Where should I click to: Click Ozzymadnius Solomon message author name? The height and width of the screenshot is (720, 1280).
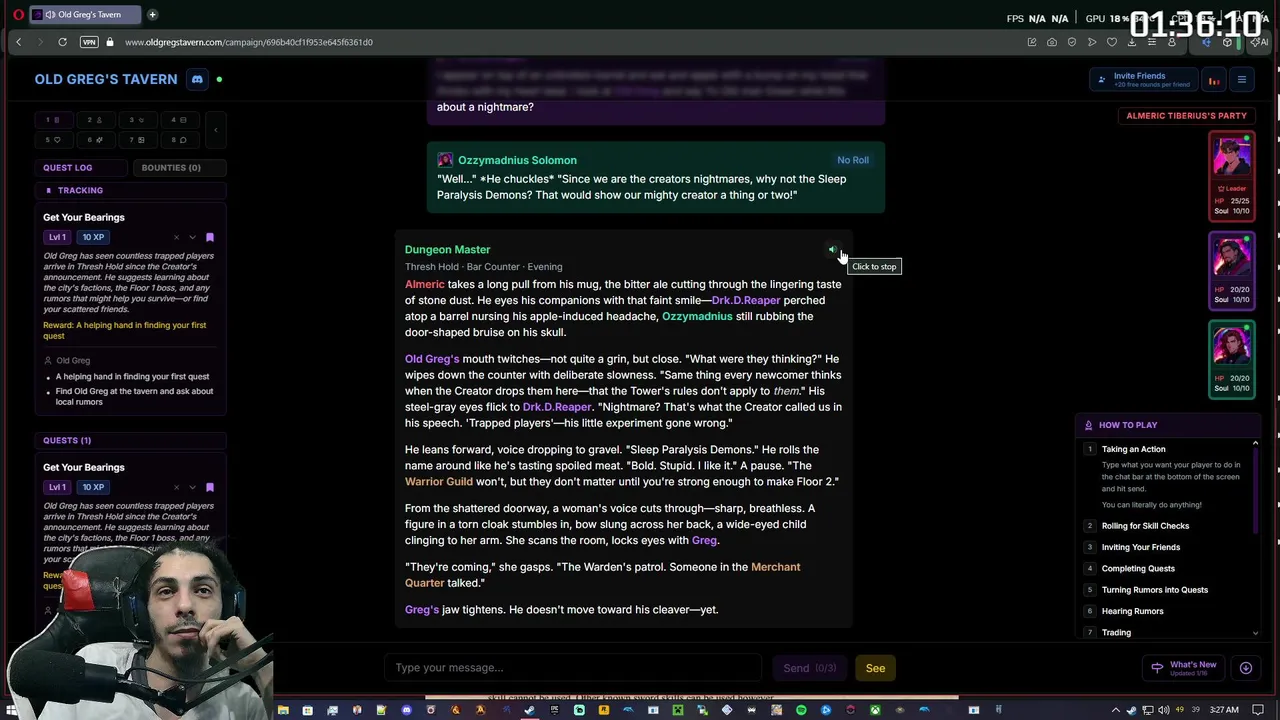[517, 160]
